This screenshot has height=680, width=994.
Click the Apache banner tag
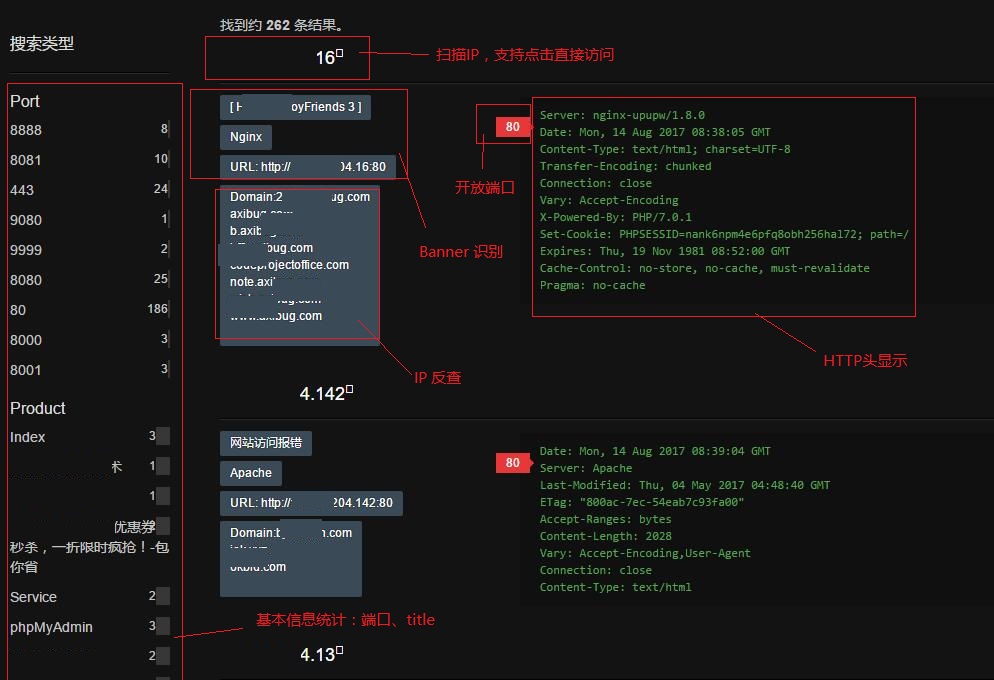pyautogui.click(x=251, y=473)
